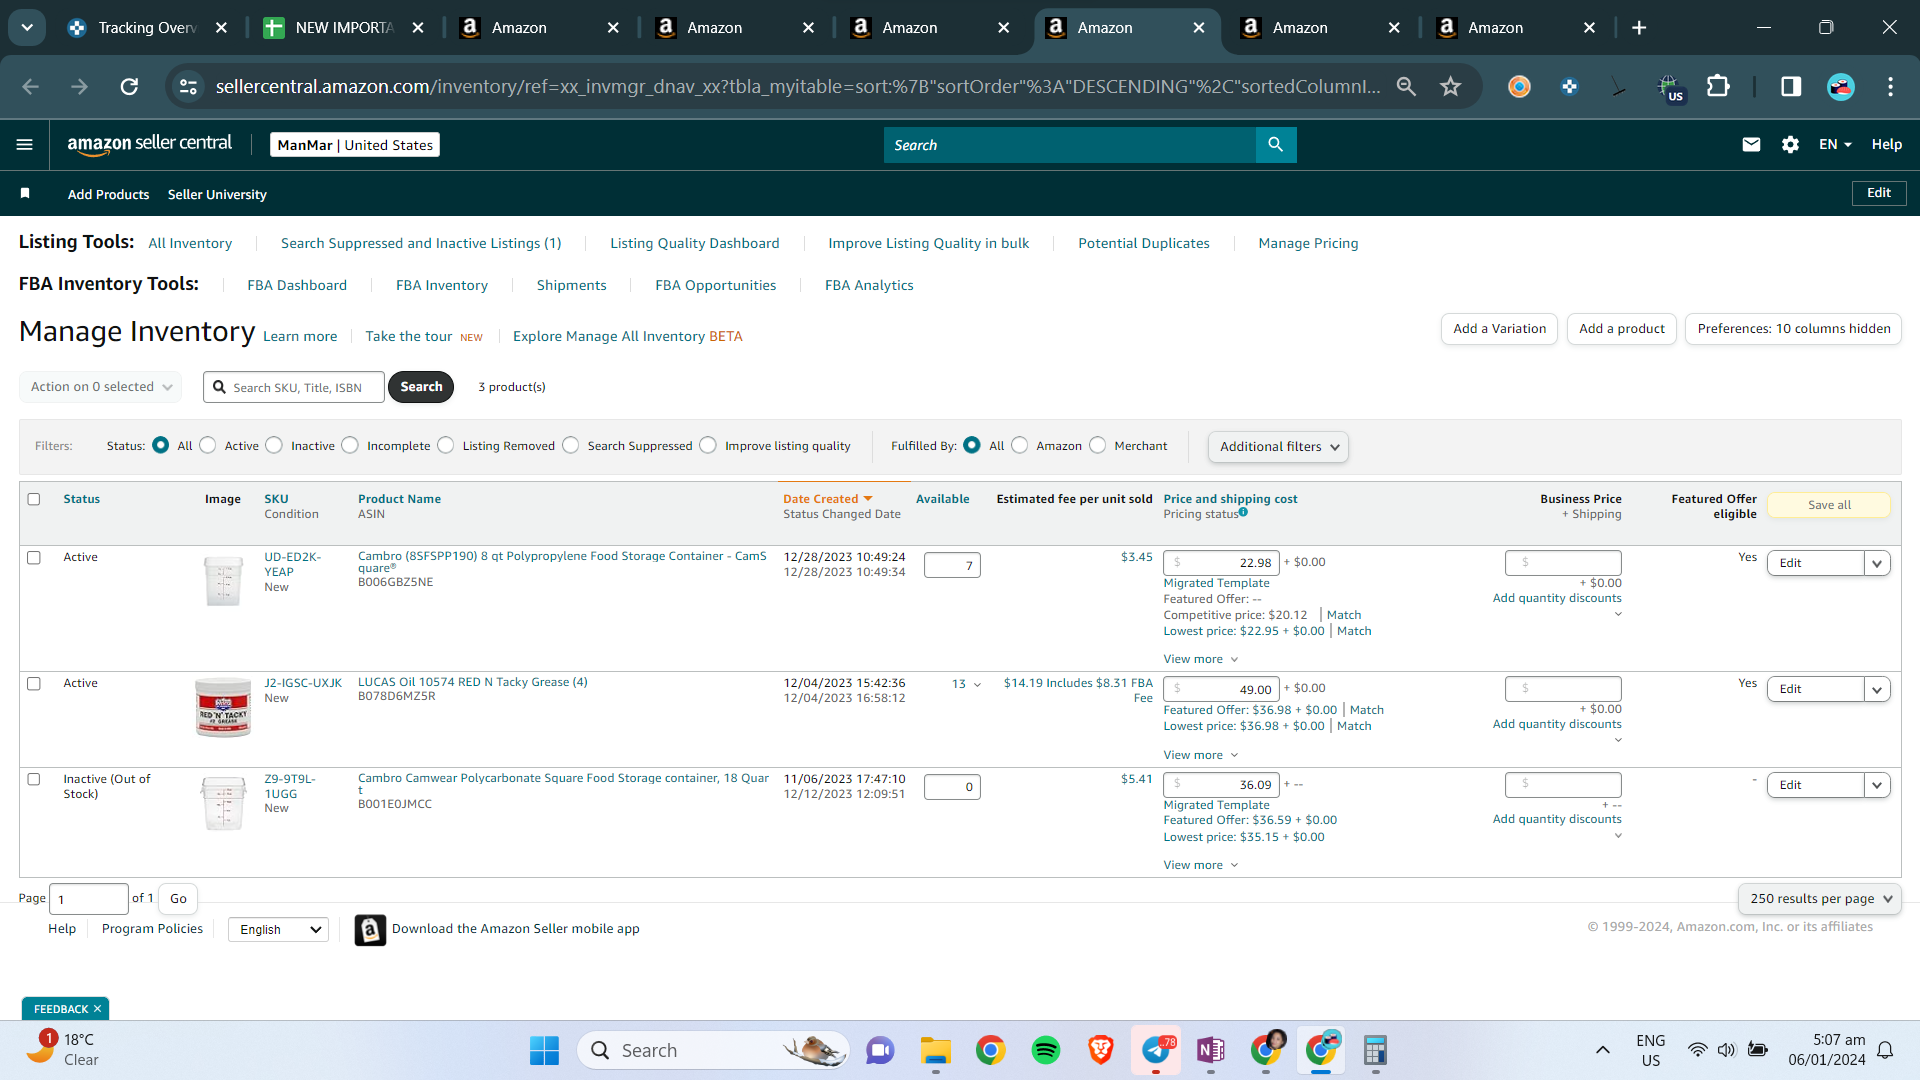Viewport: 1920px width, 1080px height.
Task: Open the browser extensions puzzle icon
Action: 1718,87
